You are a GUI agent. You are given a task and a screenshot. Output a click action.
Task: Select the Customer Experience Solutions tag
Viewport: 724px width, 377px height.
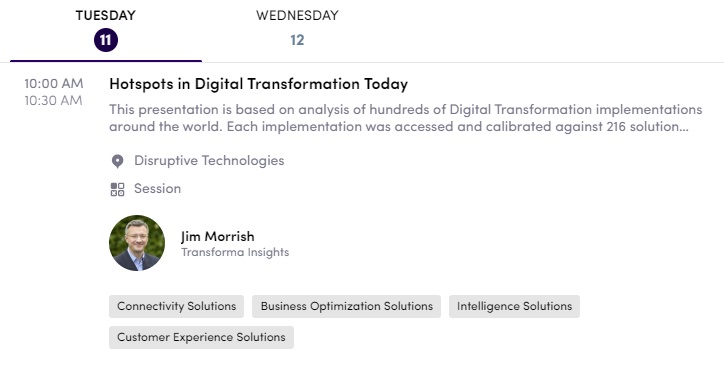[x=201, y=337]
